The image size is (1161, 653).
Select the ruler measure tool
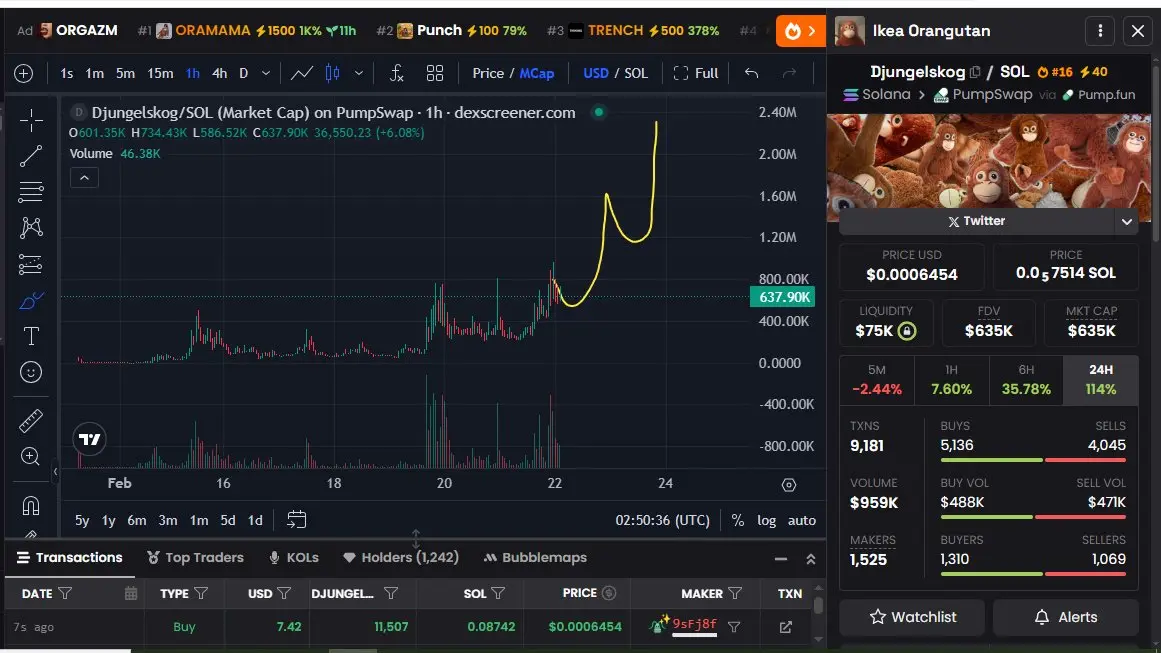(x=31, y=421)
